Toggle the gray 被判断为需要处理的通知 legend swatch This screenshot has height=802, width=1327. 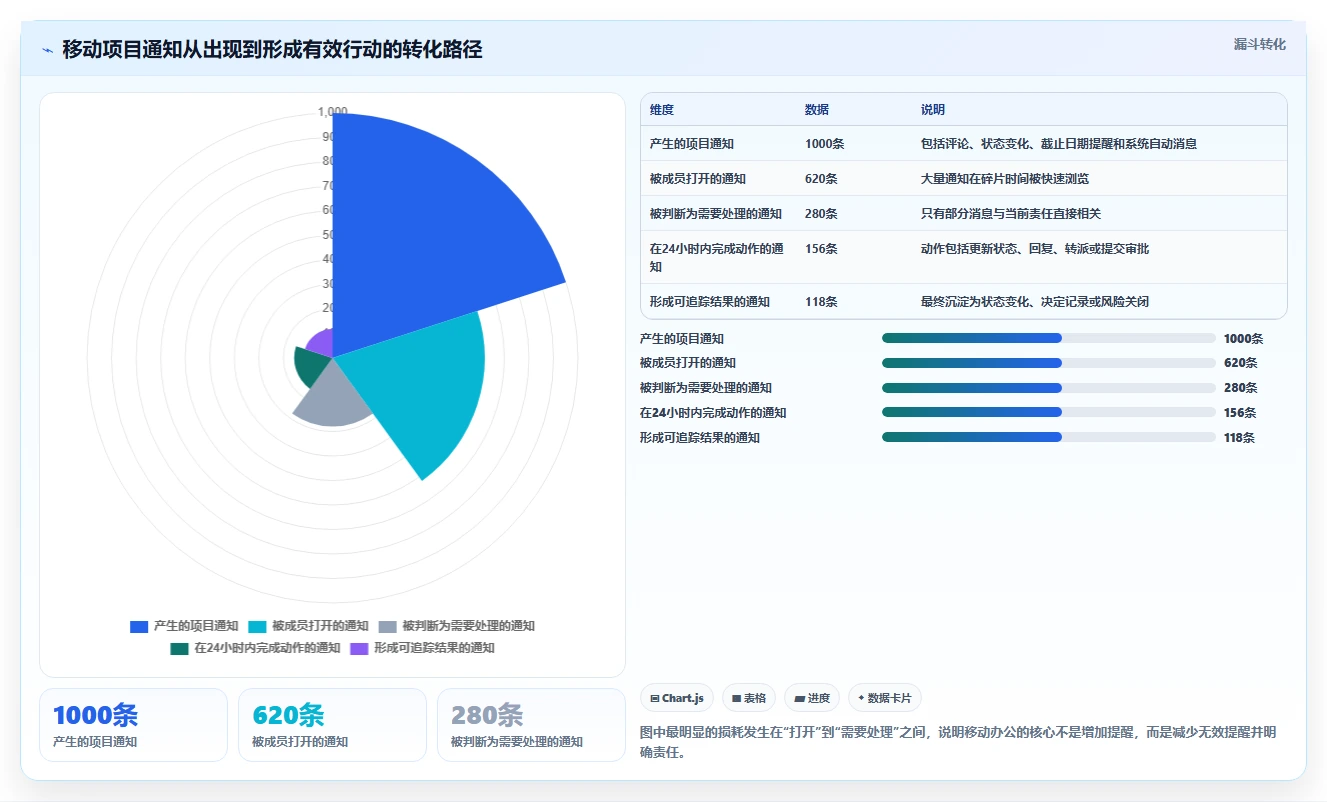(x=387, y=626)
